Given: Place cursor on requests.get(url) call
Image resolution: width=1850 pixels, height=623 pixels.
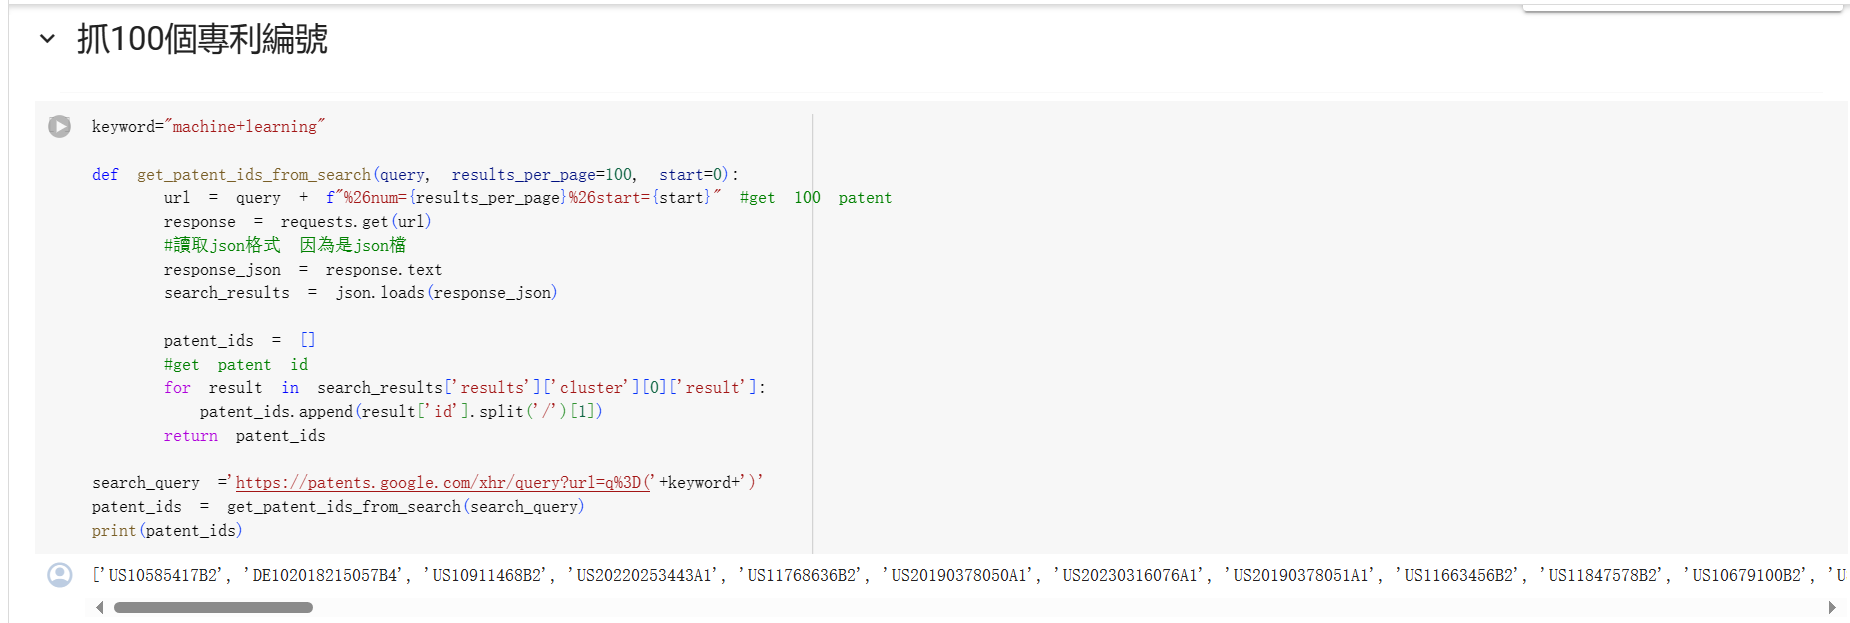Looking at the screenshot, I should click(355, 222).
